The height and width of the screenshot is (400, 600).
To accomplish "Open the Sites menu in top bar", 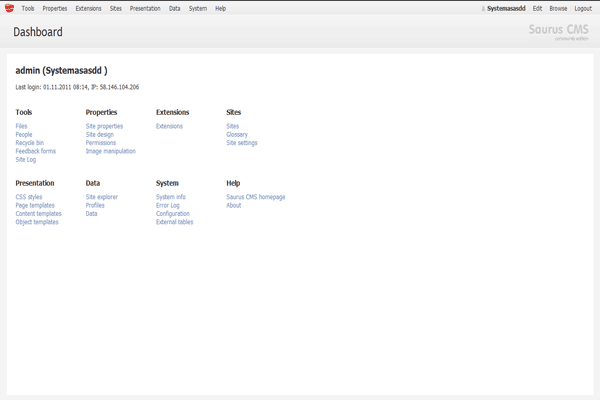I will (116, 8).
